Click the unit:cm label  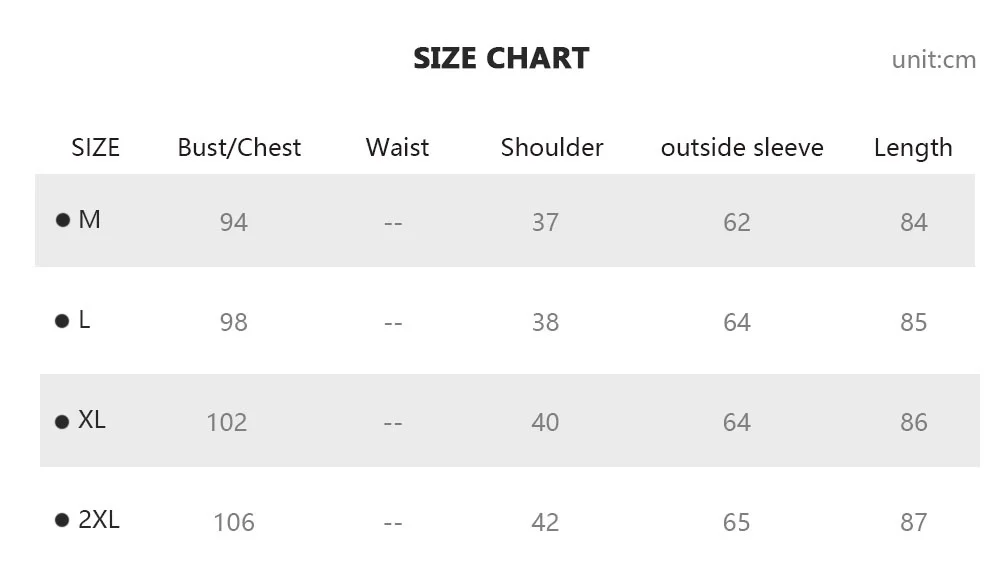(934, 60)
